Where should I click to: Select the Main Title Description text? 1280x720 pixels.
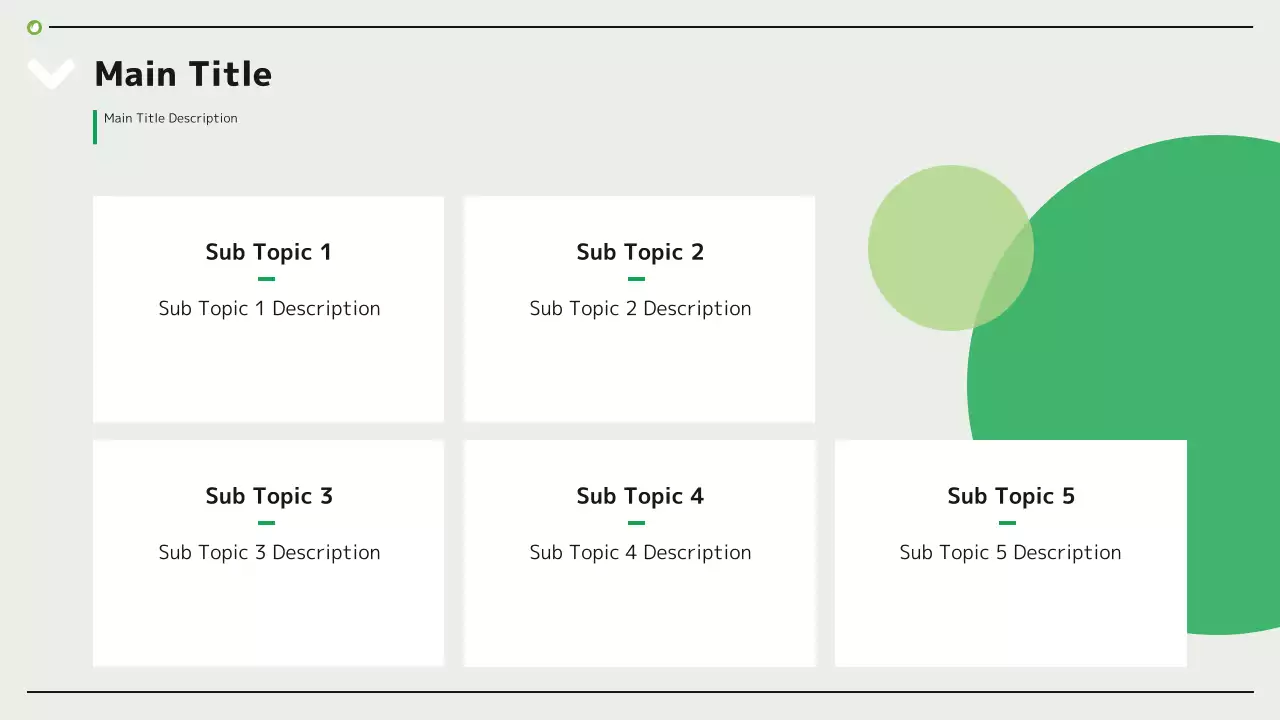(x=171, y=118)
